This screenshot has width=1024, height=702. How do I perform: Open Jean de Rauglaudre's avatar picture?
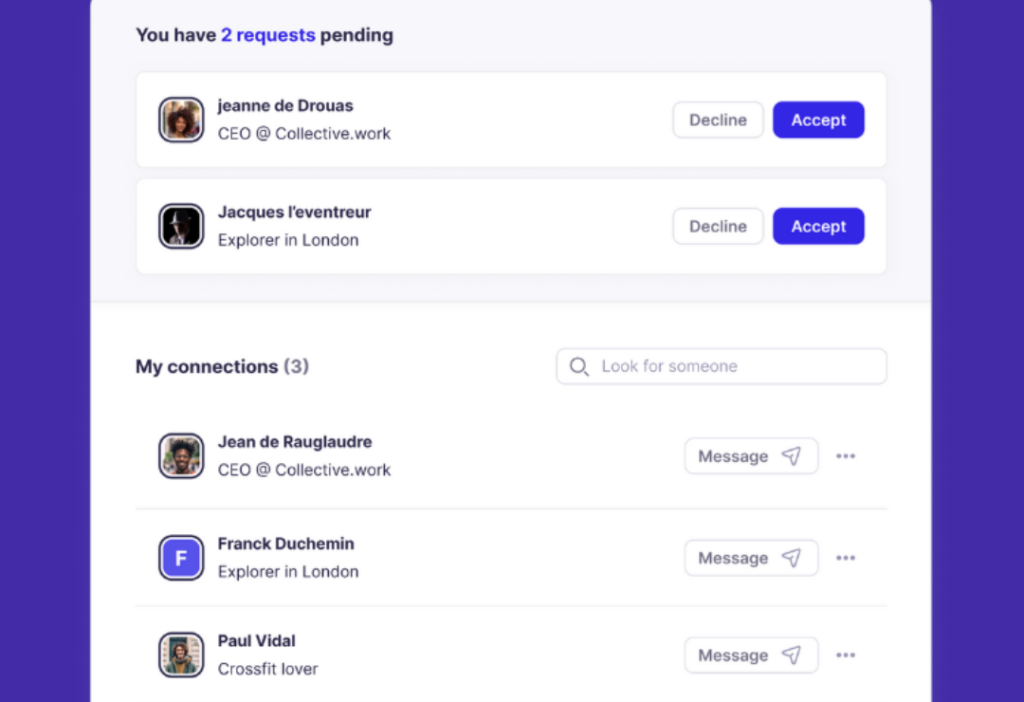[181, 456]
